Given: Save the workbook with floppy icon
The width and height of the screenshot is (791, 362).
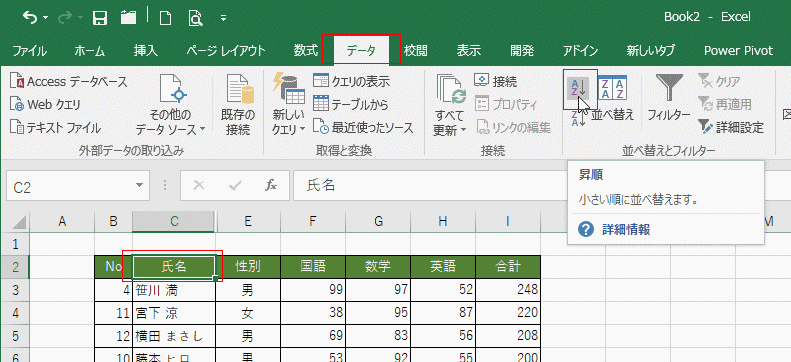Looking at the screenshot, I should pos(100,18).
